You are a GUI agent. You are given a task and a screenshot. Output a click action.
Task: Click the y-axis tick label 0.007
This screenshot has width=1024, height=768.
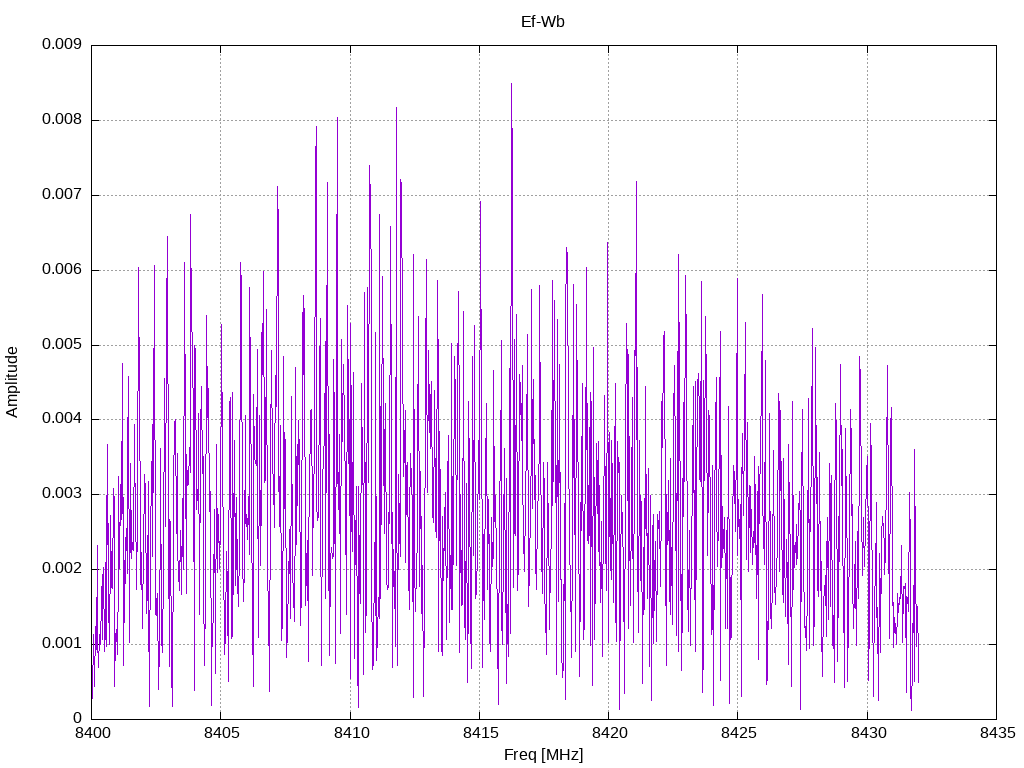[61, 195]
